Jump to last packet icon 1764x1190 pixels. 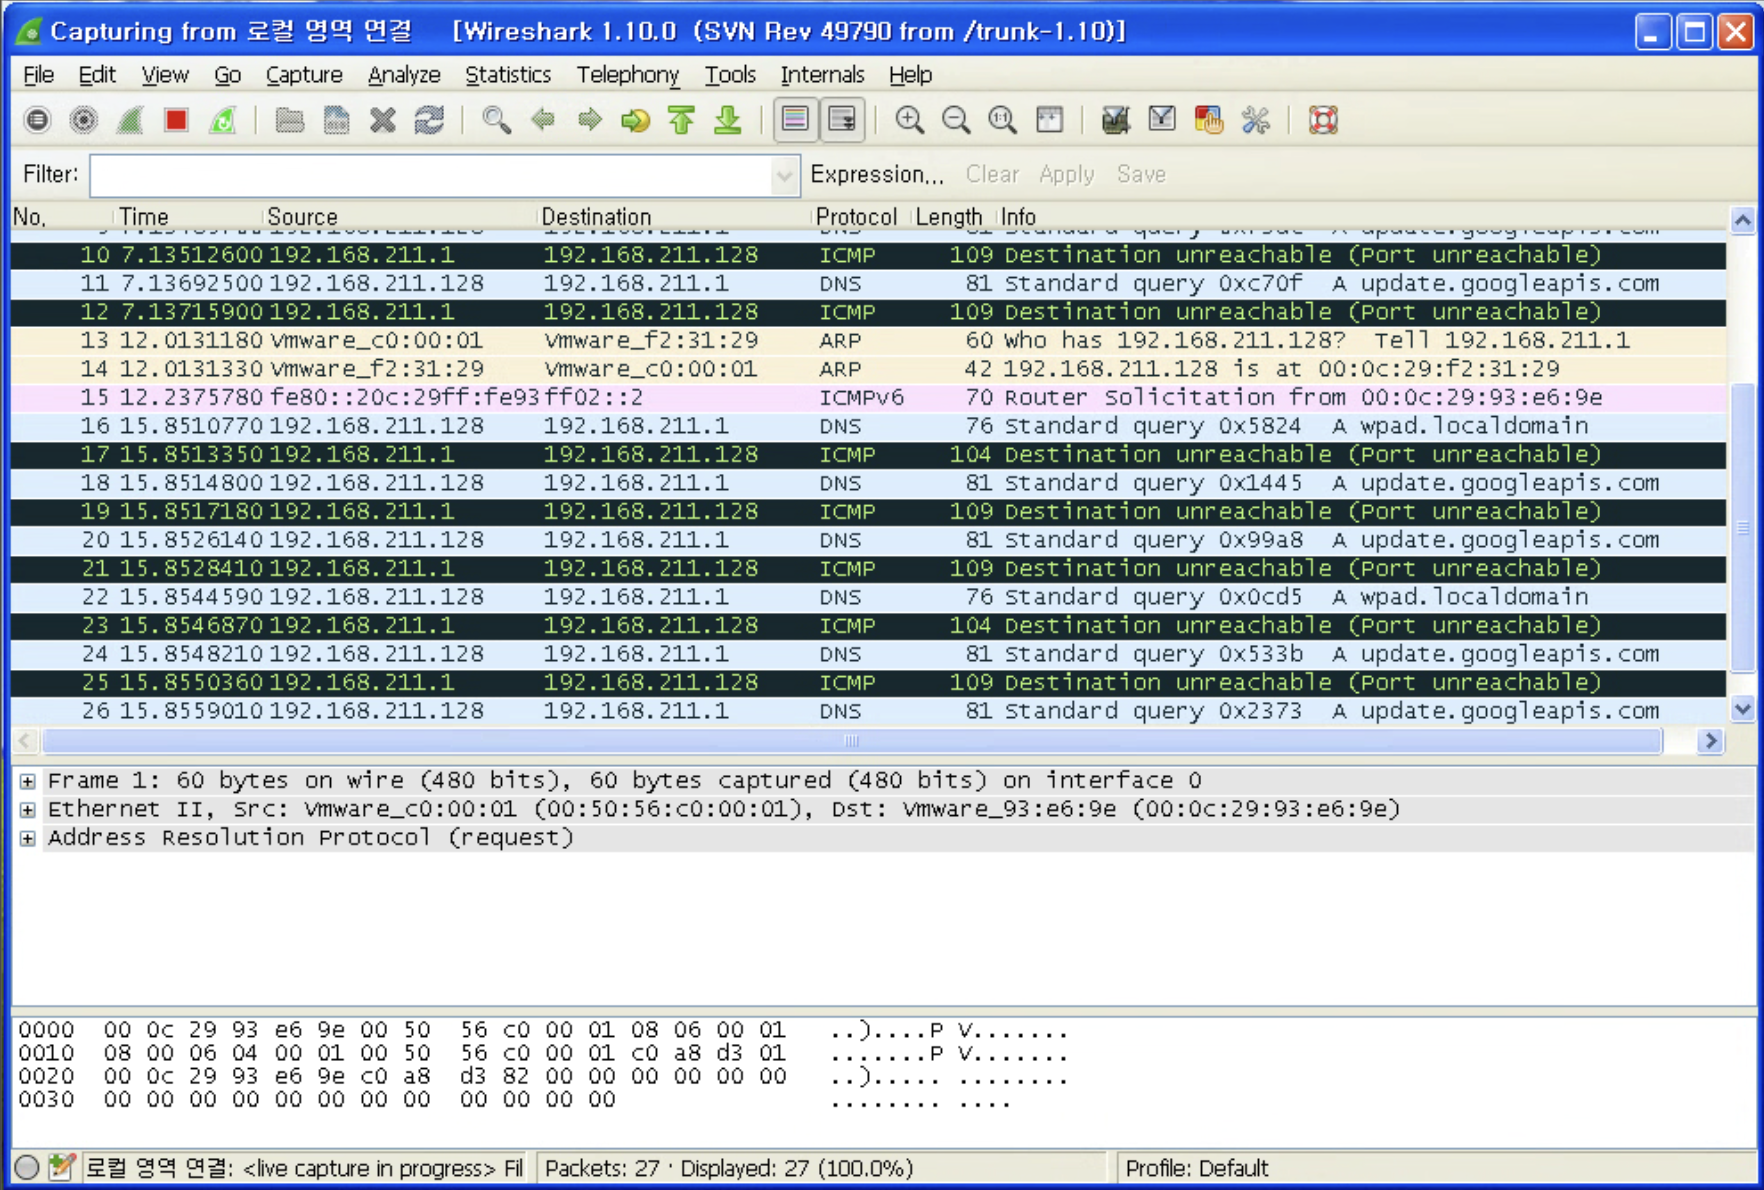pos(729,120)
